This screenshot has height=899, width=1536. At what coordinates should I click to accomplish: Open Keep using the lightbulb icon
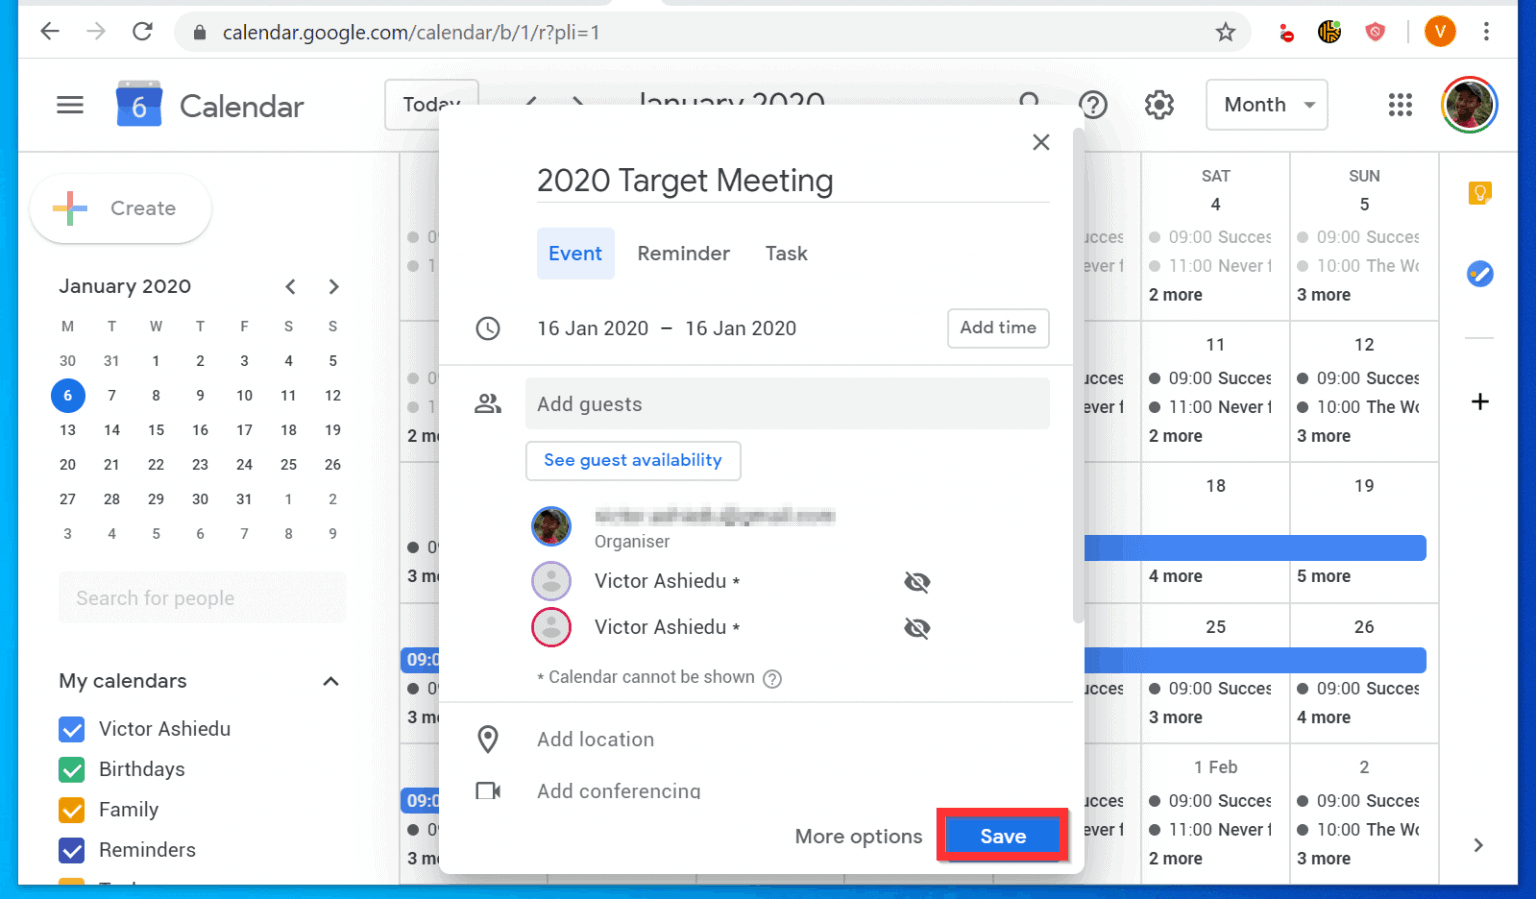[x=1480, y=193]
